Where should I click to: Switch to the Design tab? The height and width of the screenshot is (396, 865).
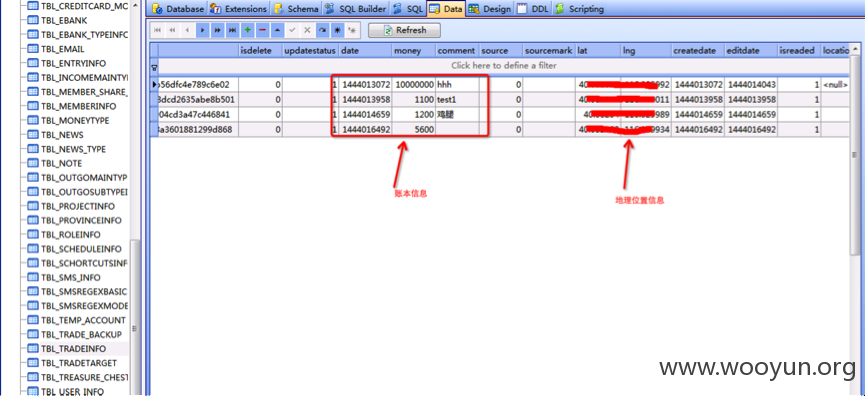click(x=490, y=9)
